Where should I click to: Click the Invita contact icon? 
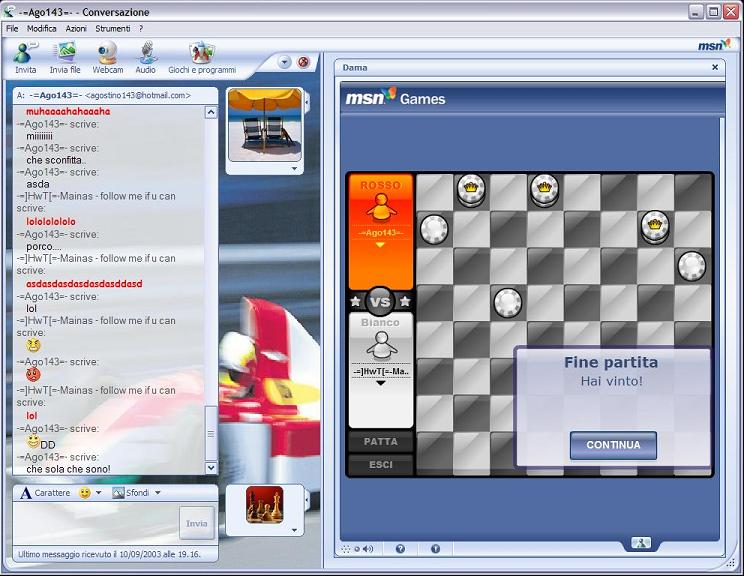pyautogui.click(x=26, y=57)
